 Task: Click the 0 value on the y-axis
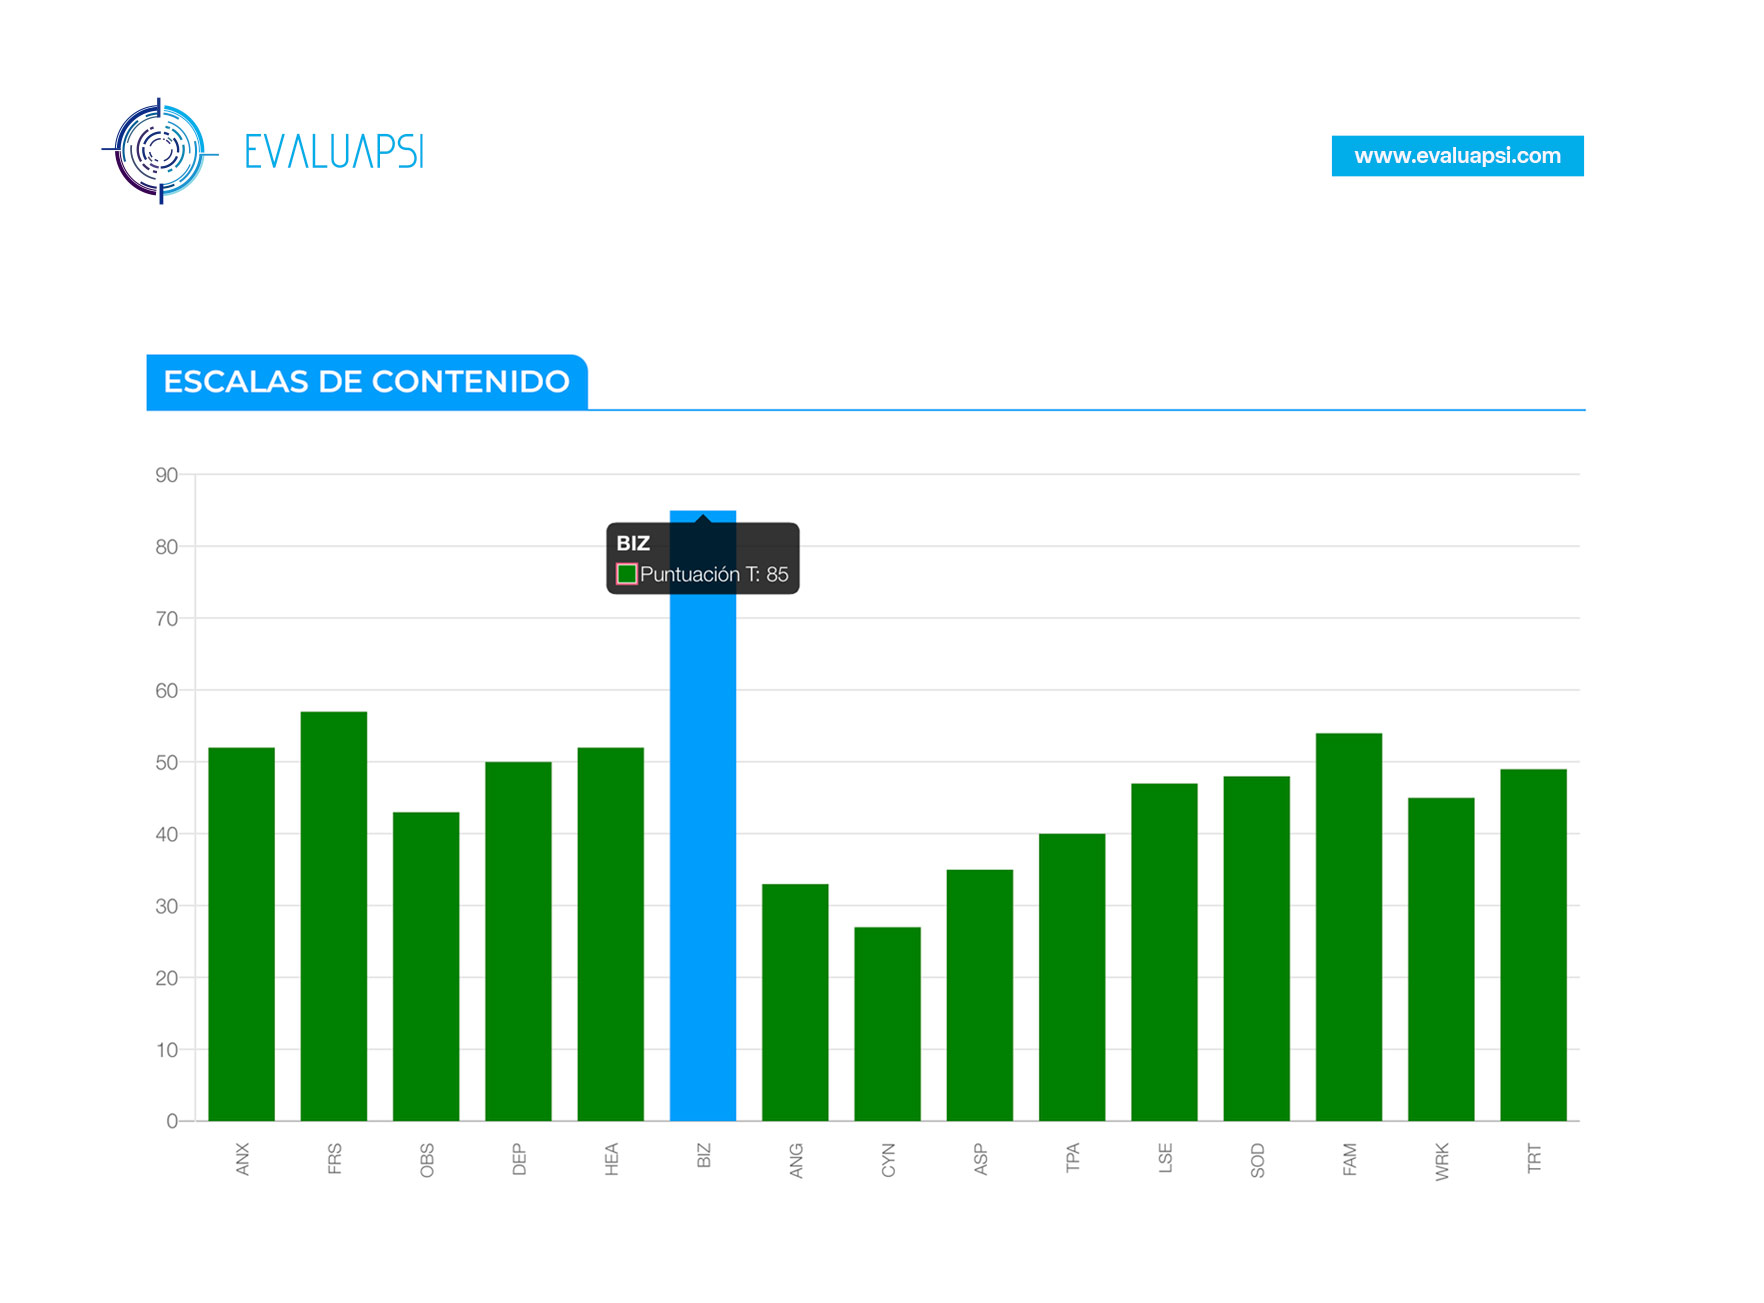click(x=172, y=1122)
